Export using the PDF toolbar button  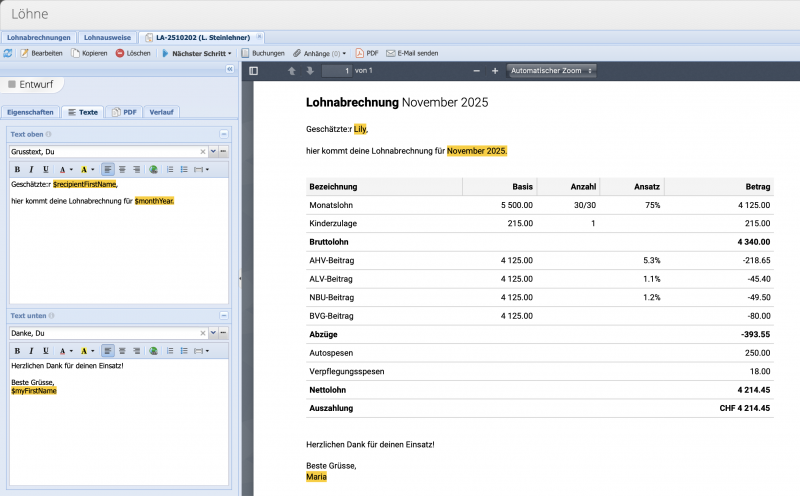pos(367,53)
